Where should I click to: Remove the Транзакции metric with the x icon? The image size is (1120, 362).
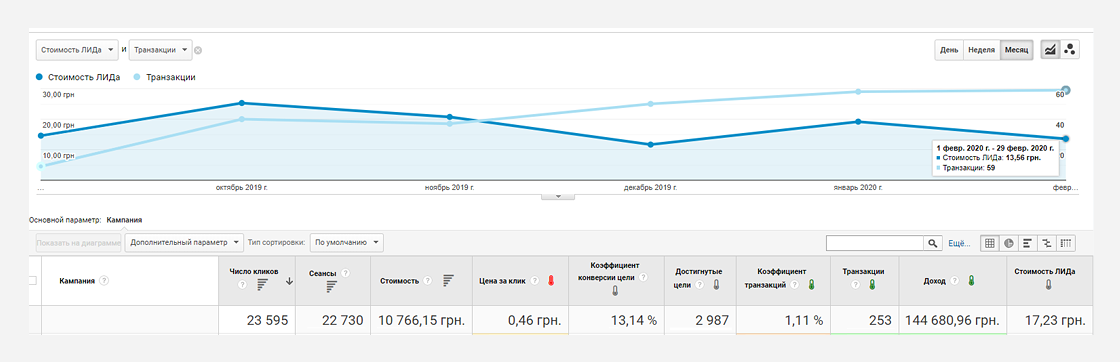(x=198, y=51)
